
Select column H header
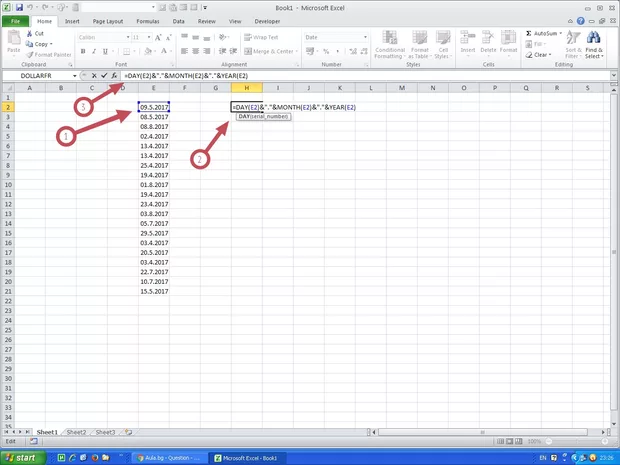click(x=247, y=88)
